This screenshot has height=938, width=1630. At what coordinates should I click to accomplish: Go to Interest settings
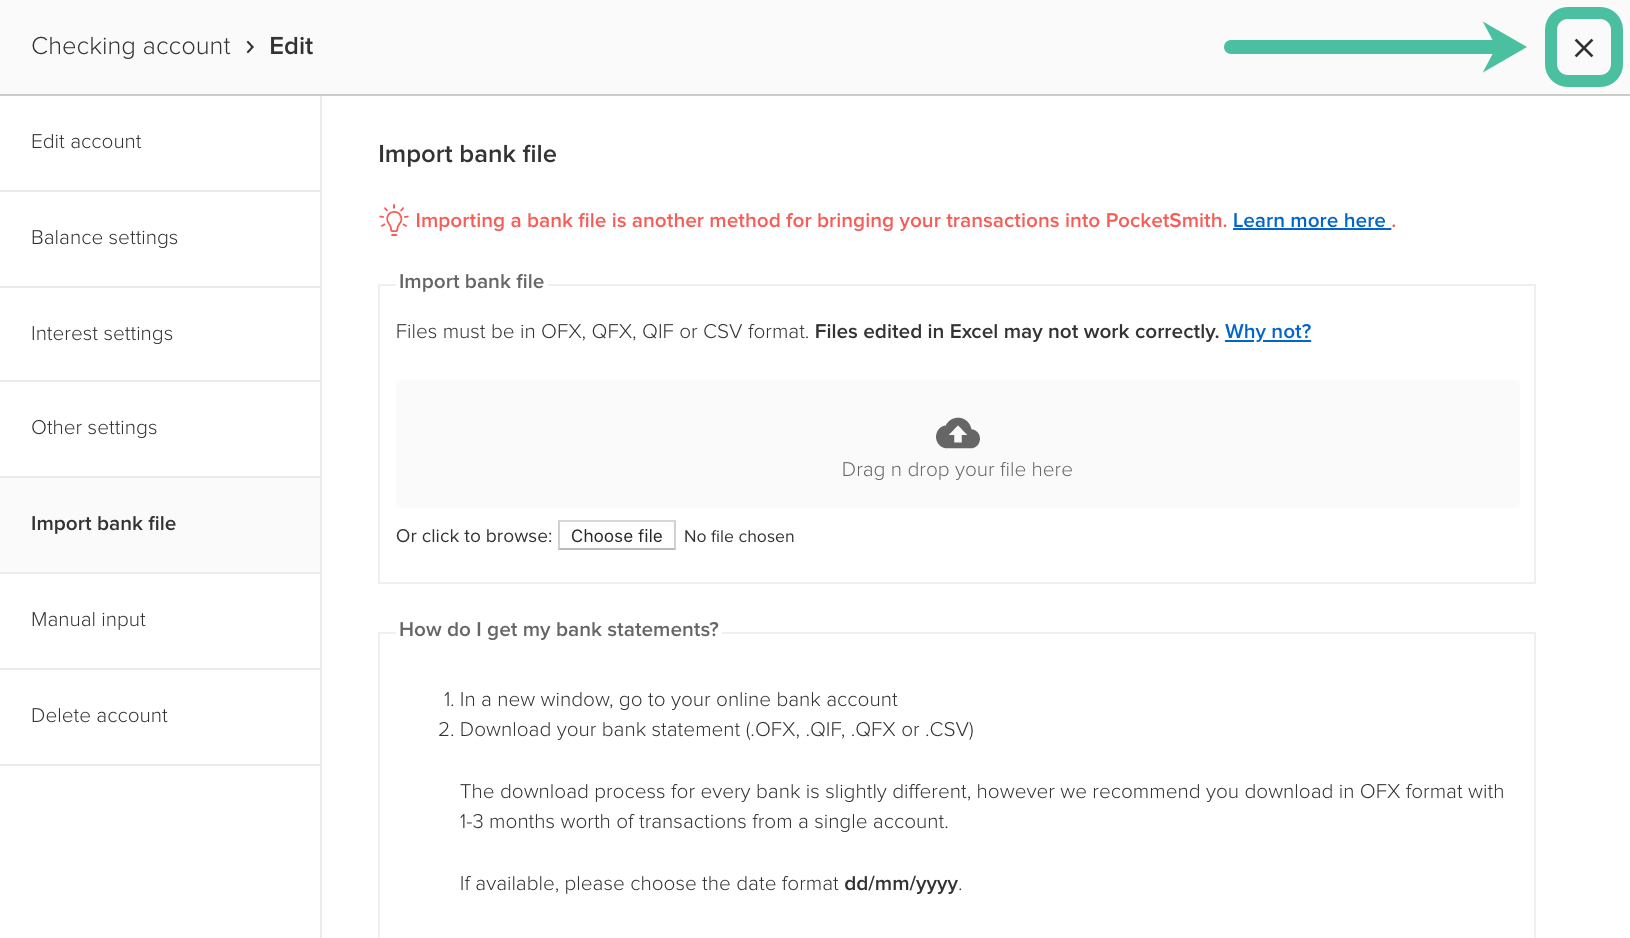point(160,334)
